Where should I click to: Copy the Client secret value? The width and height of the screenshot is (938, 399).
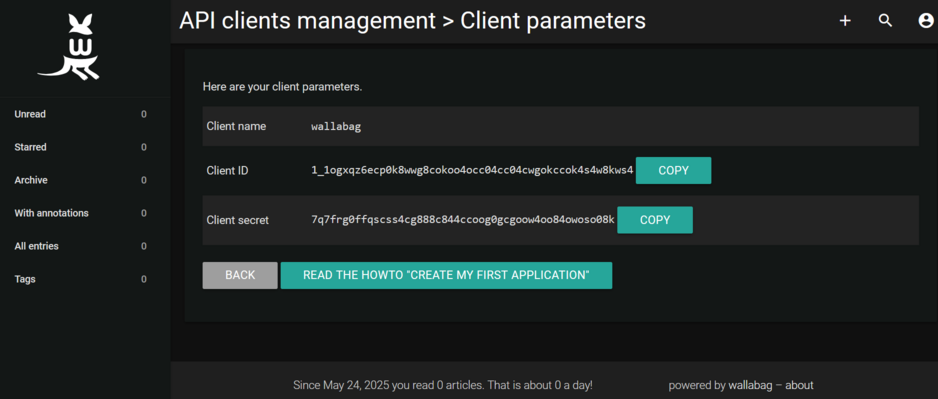click(x=655, y=220)
